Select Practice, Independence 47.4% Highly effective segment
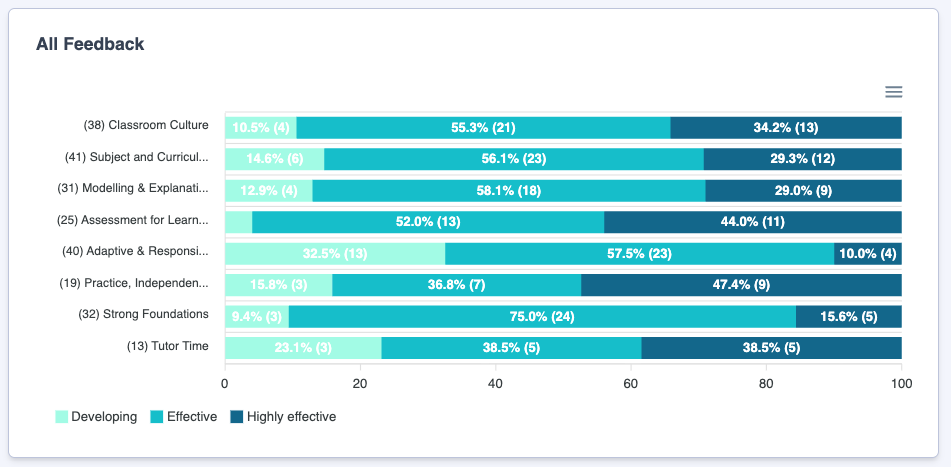Image resolution: width=951 pixels, height=467 pixels. (741, 285)
